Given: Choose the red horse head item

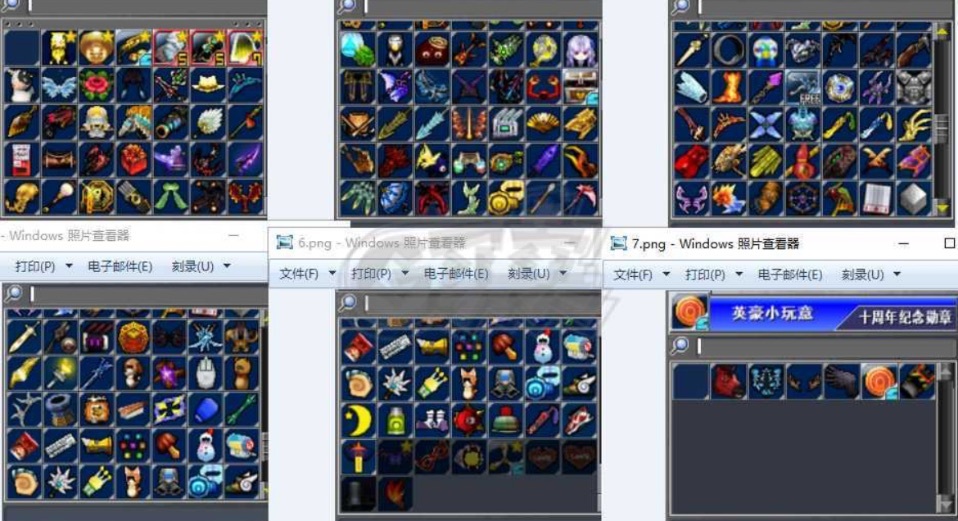Looking at the screenshot, I should (x=728, y=381).
